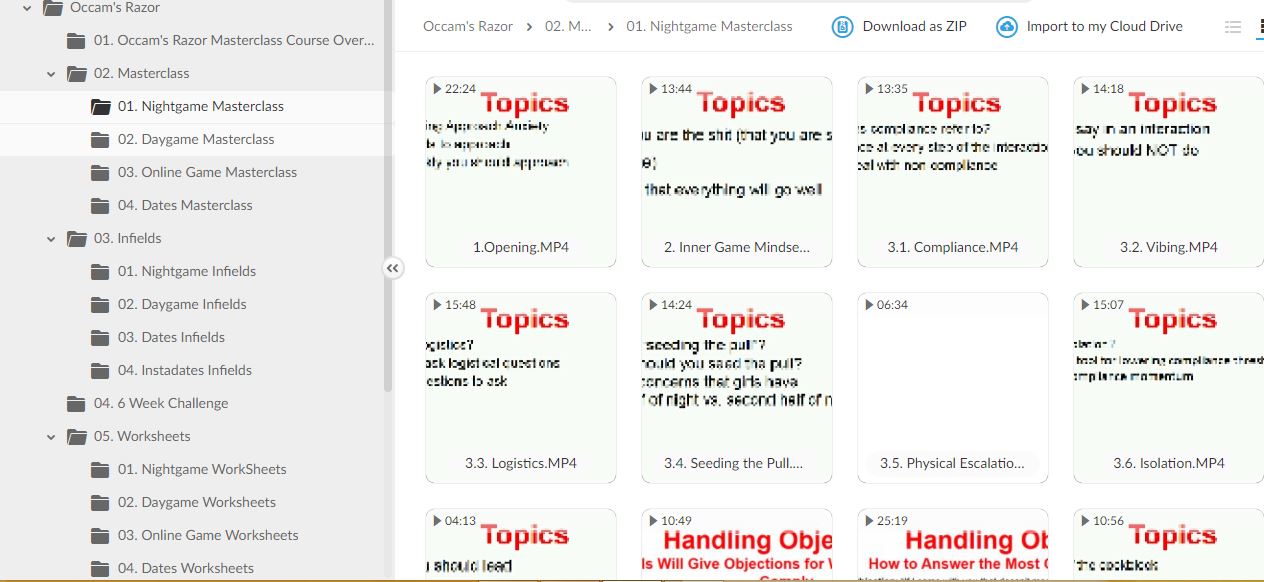Click the Import to my Cloud Drive icon
The image size is (1264, 582).
pos(1007,27)
